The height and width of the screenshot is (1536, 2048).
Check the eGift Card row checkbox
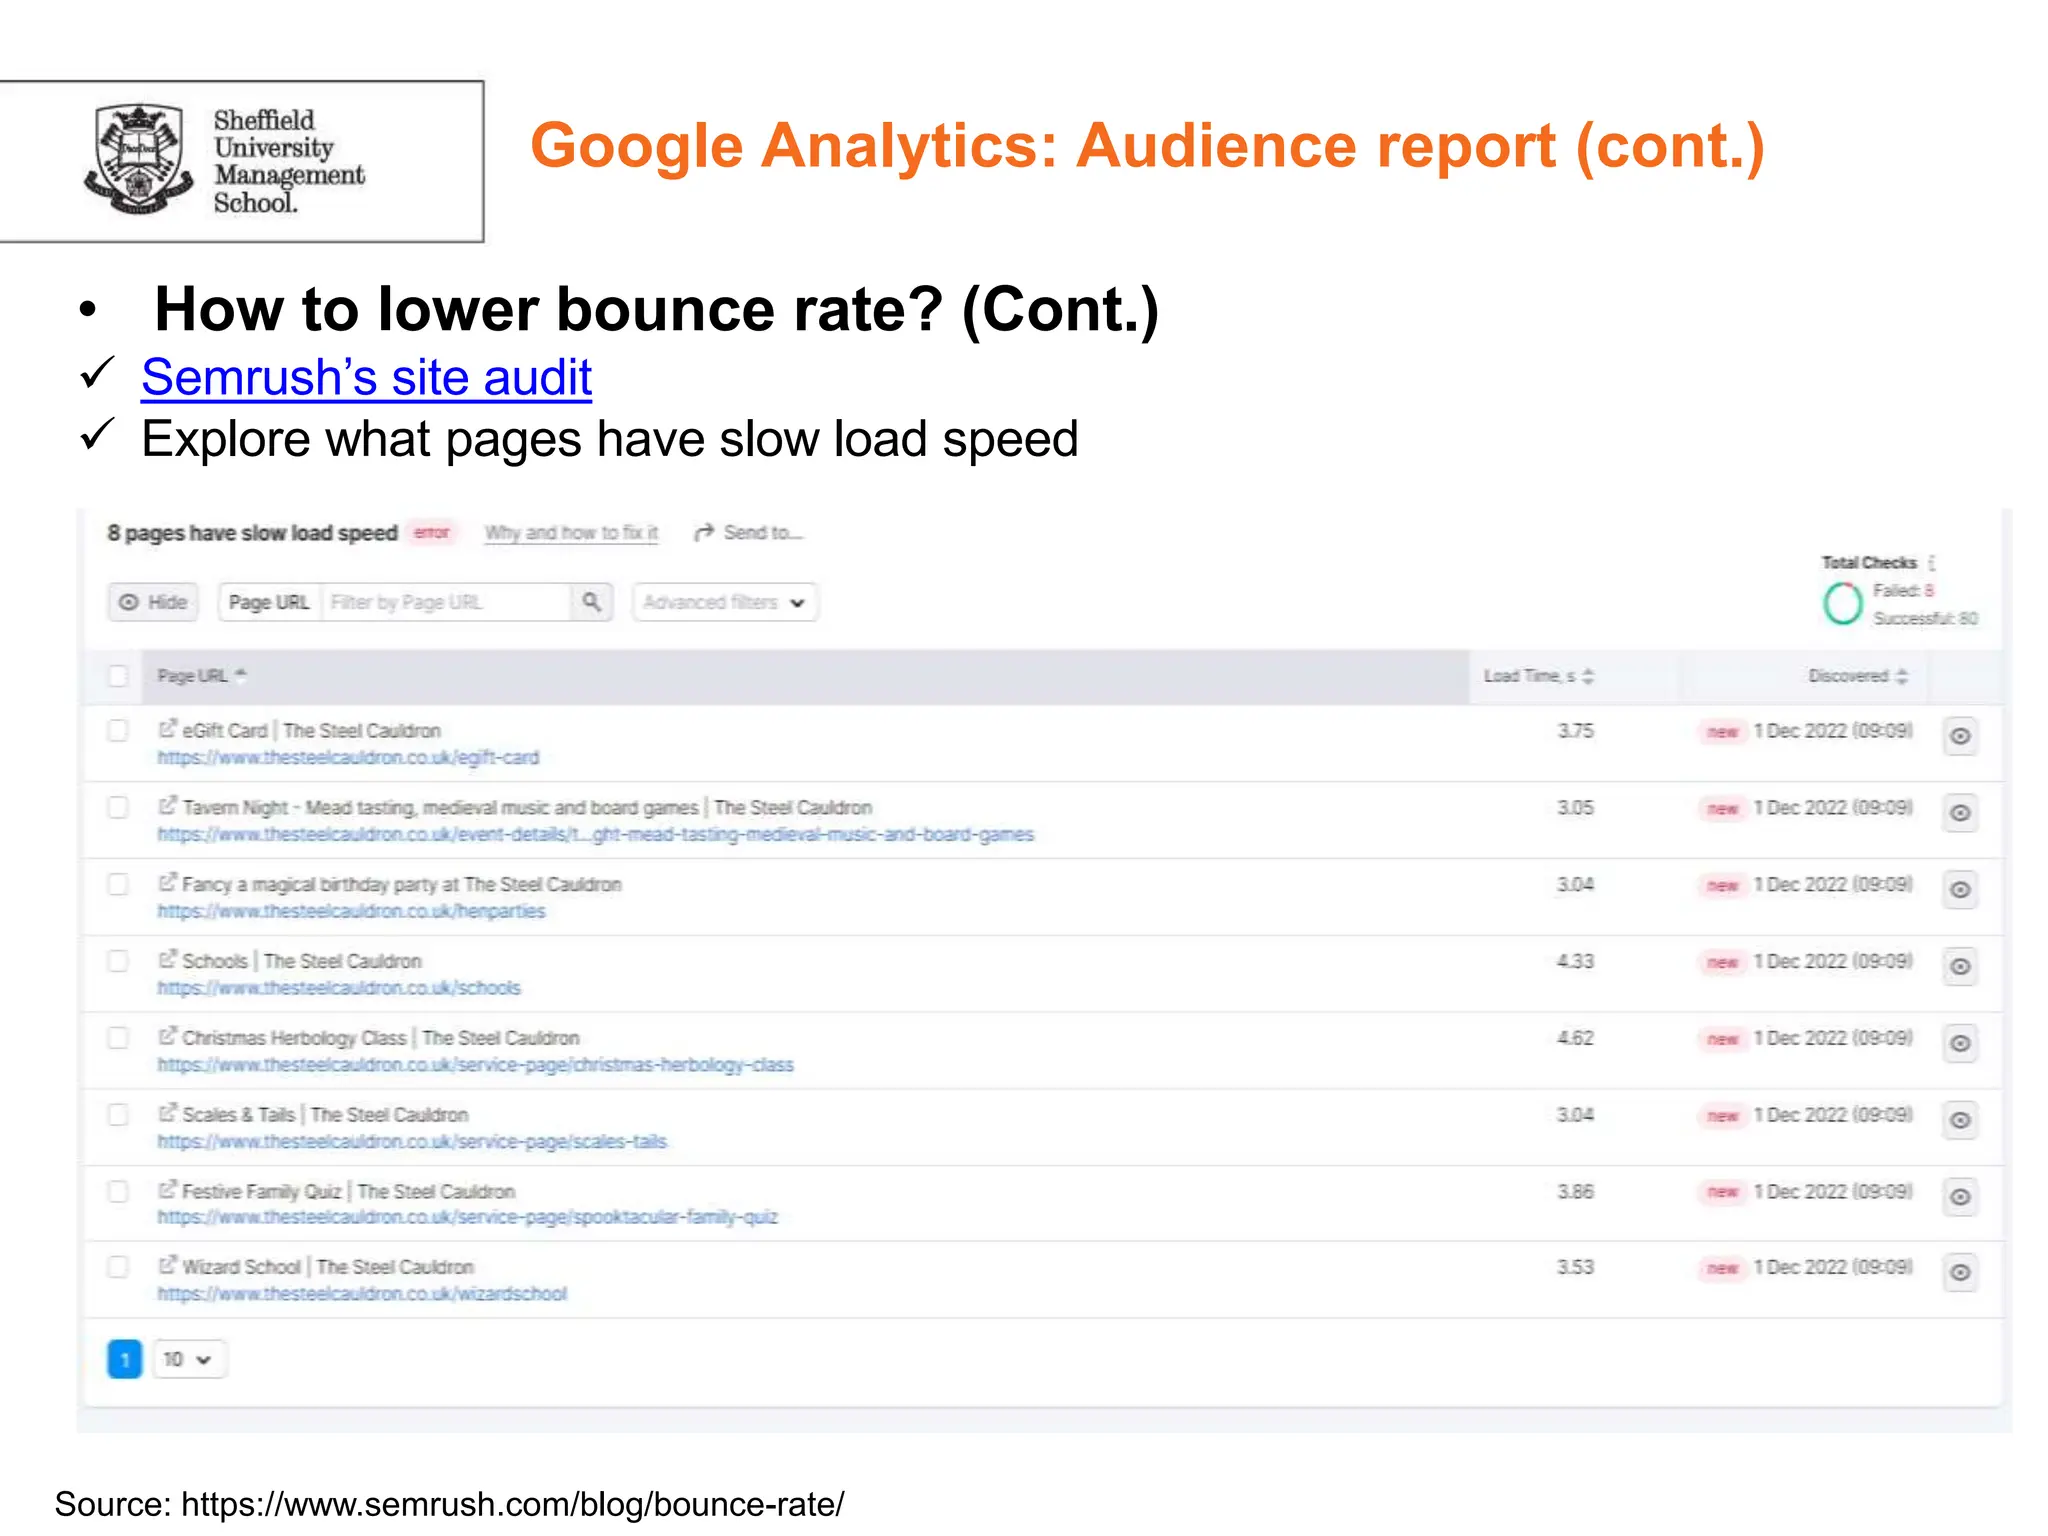coord(118,731)
